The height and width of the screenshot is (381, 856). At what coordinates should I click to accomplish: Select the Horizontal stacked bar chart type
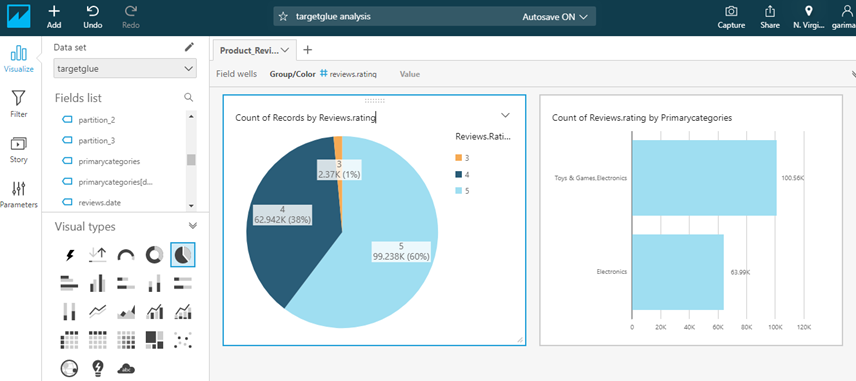point(126,283)
